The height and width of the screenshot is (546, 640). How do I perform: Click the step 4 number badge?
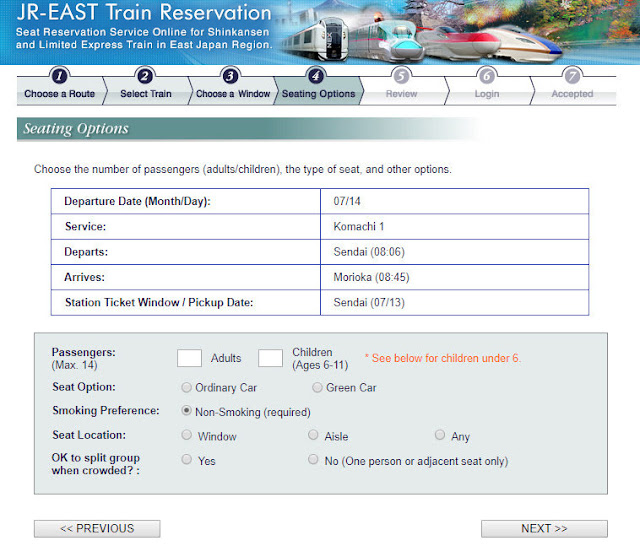(316, 76)
